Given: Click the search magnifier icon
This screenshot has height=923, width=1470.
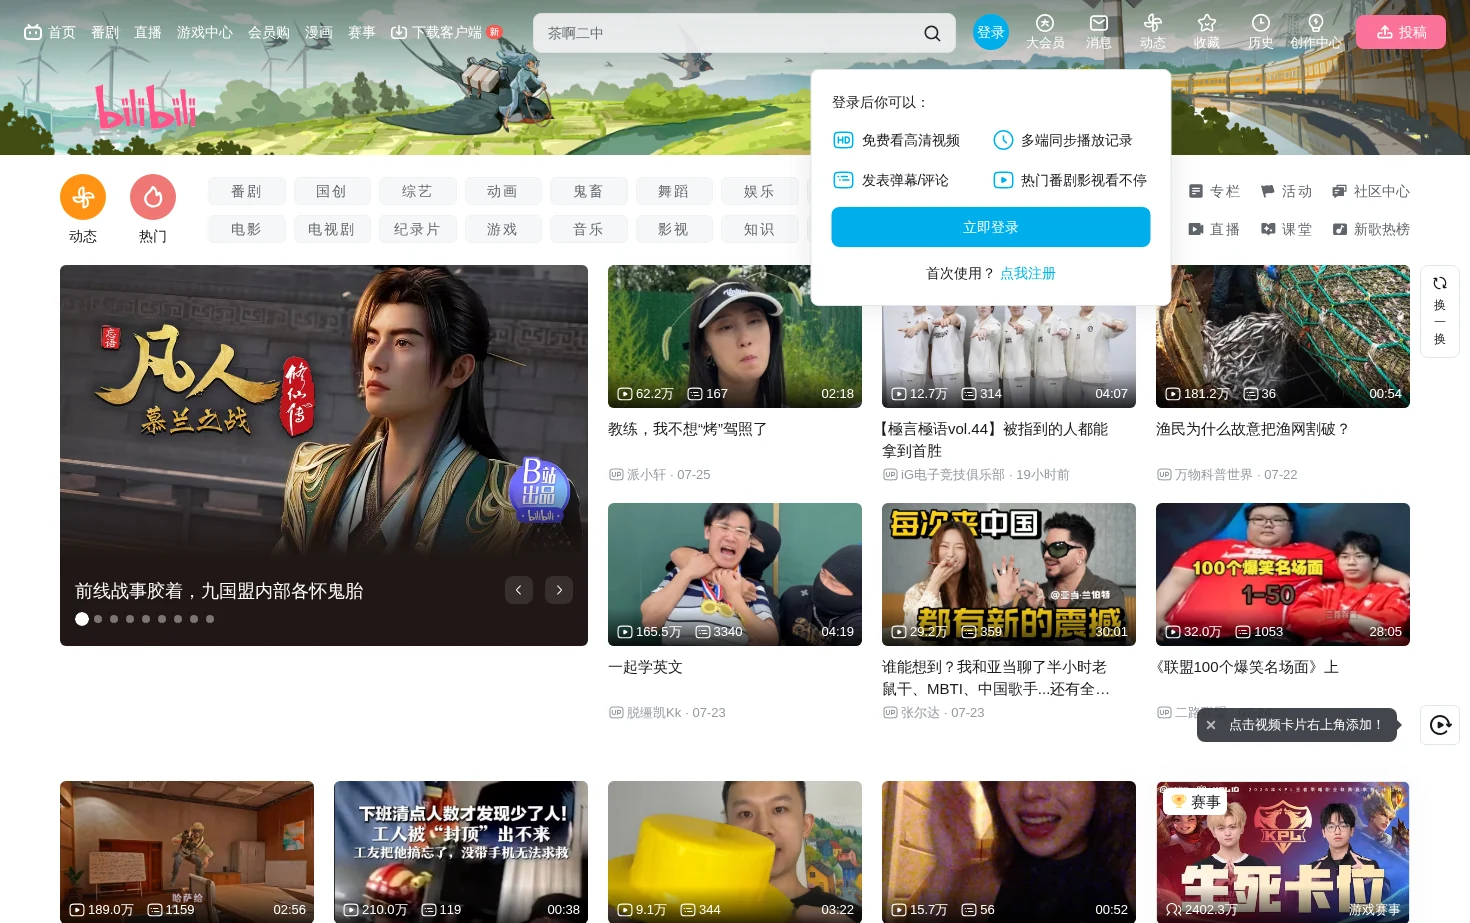Looking at the screenshot, I should (932, 33).
